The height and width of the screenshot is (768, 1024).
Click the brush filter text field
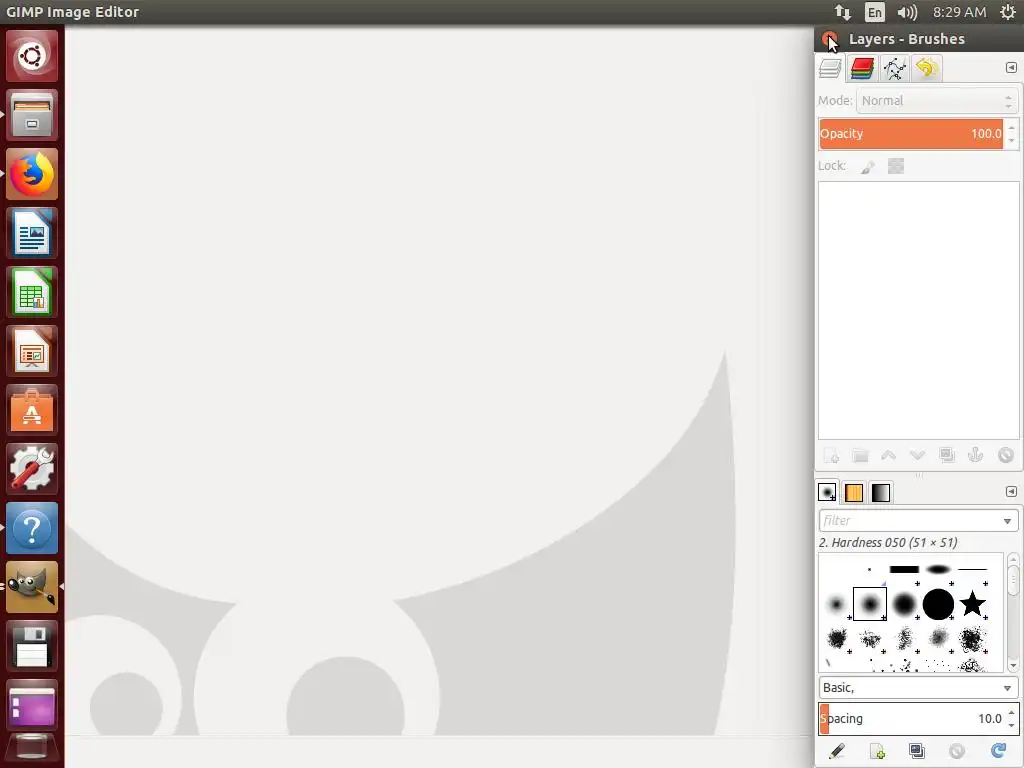[909, 520]
